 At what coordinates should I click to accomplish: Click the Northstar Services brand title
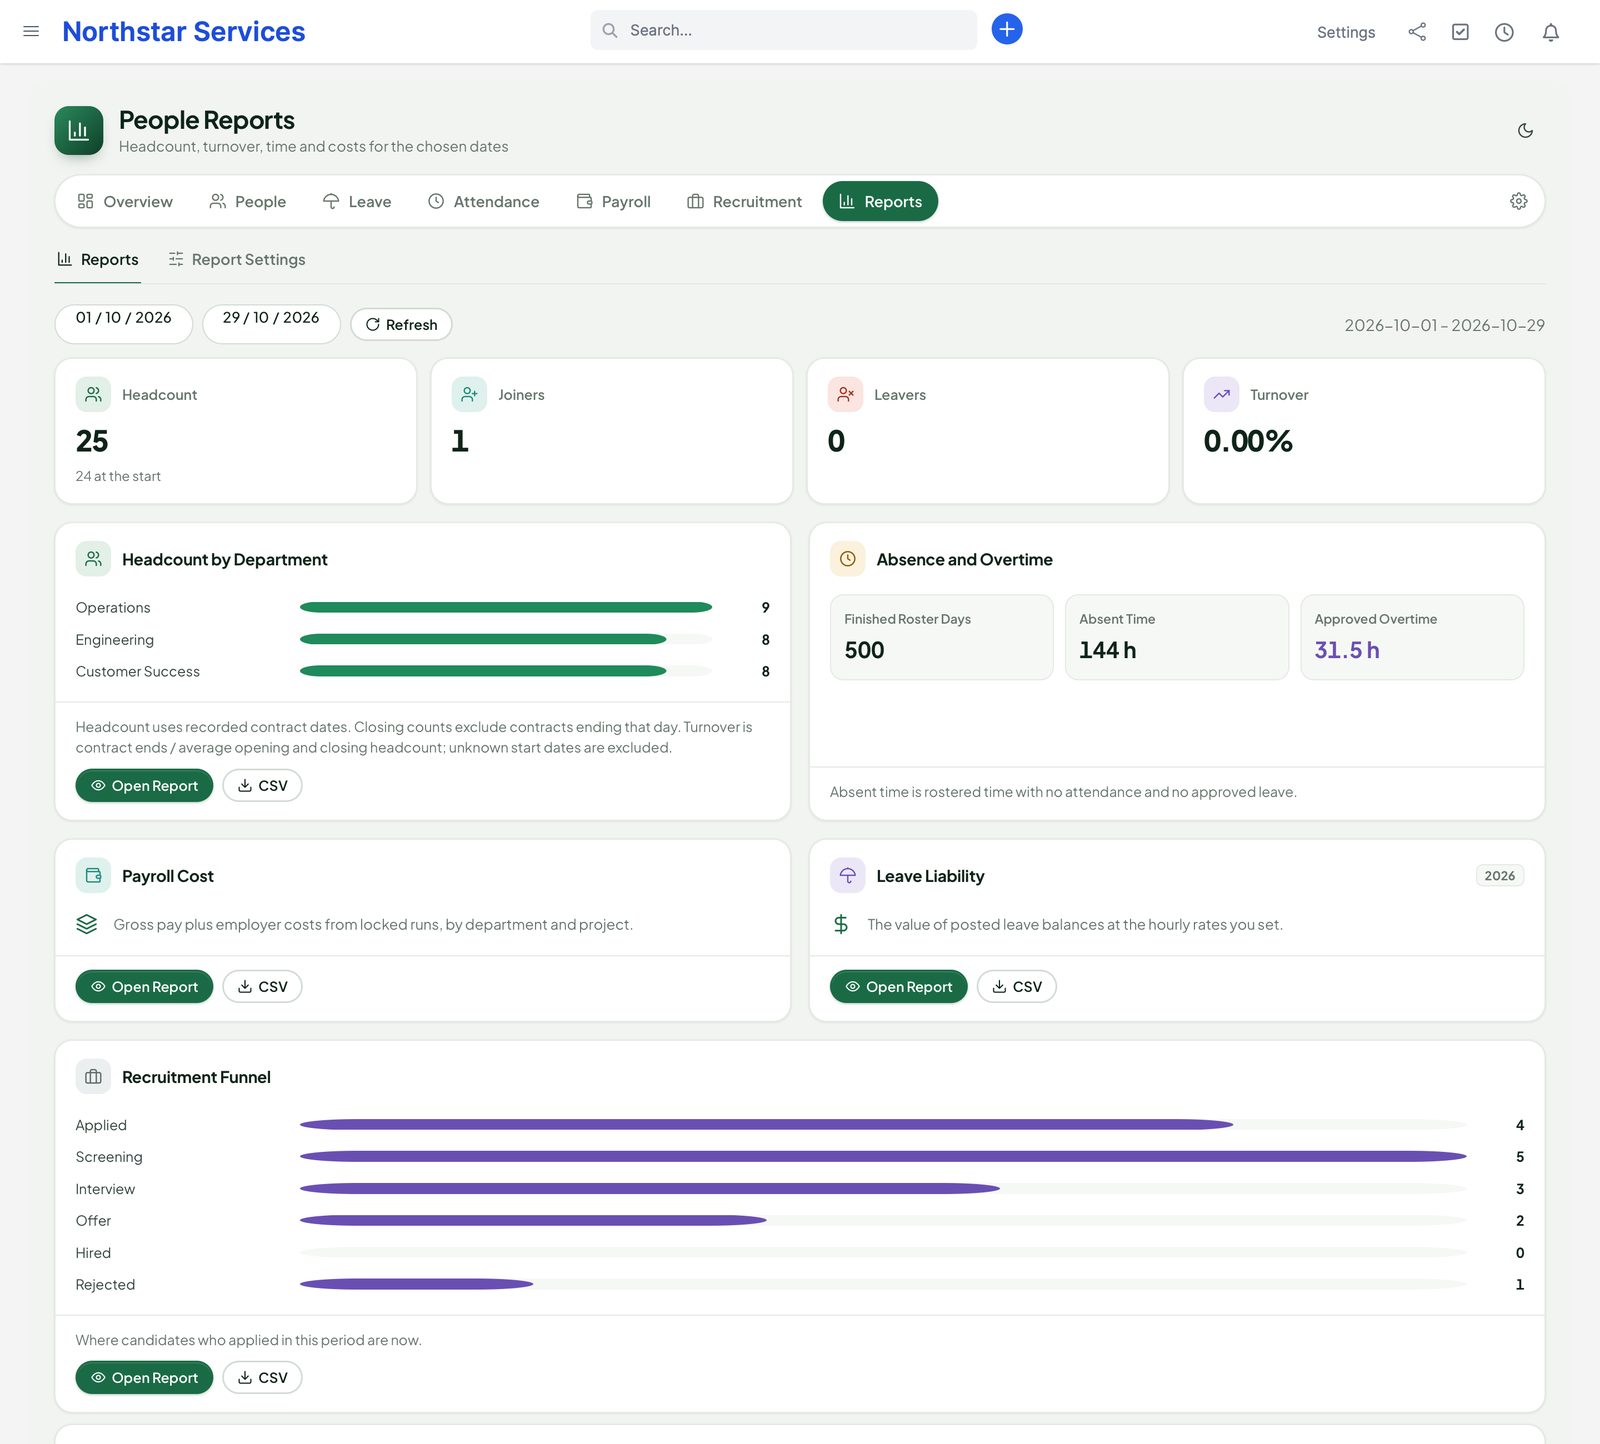[184, 31]
